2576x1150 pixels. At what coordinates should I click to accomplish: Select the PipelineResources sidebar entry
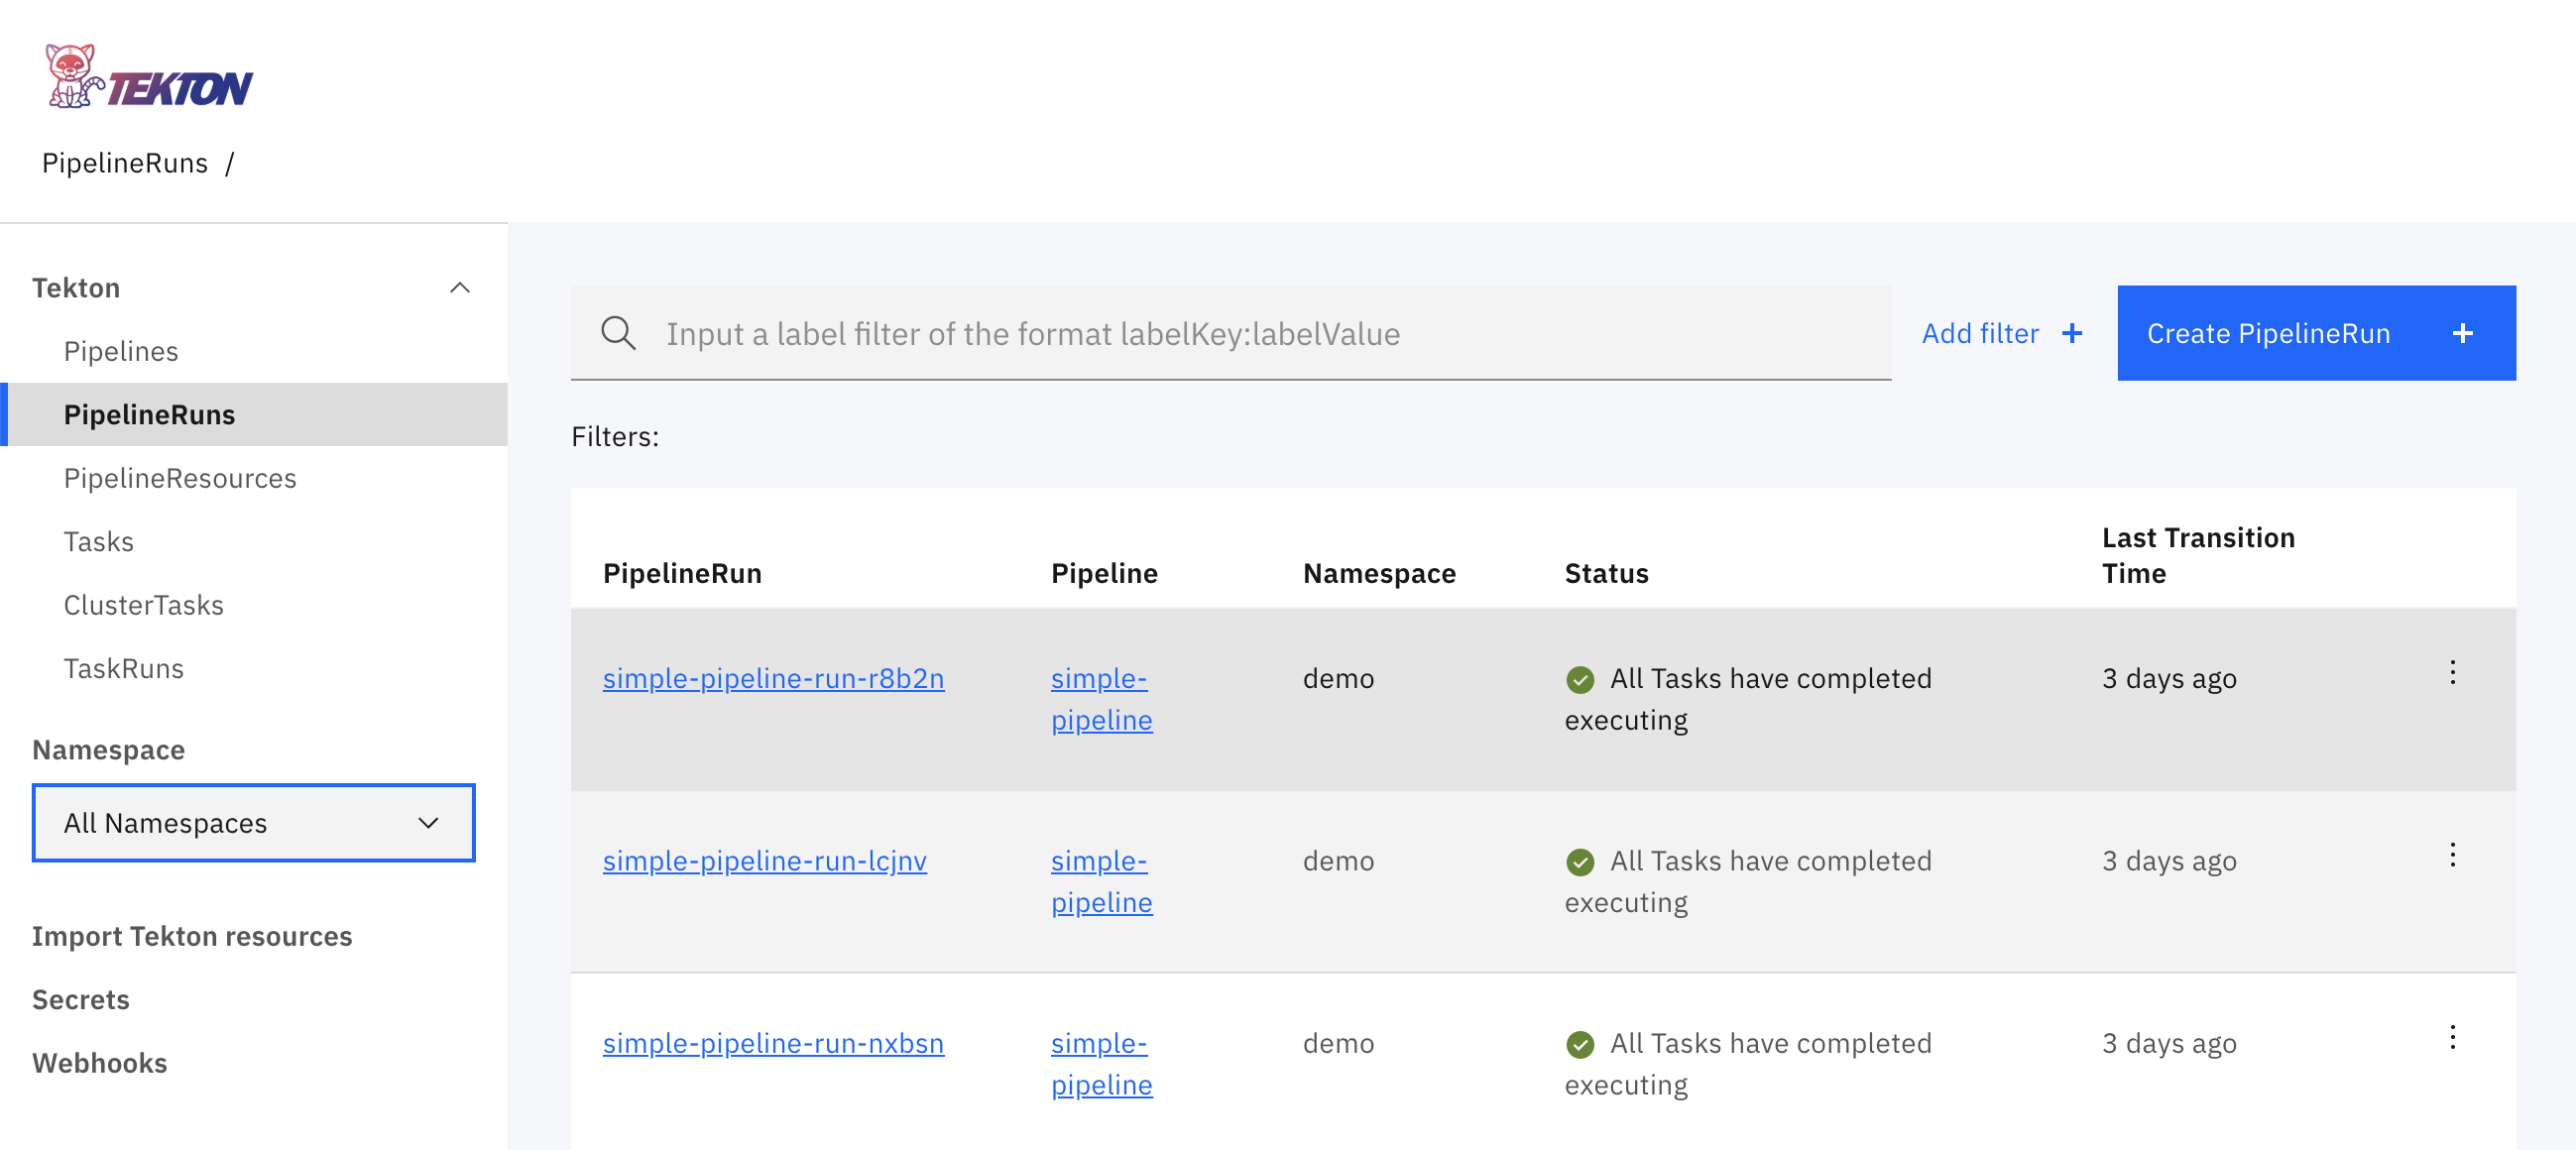(180, 478)
